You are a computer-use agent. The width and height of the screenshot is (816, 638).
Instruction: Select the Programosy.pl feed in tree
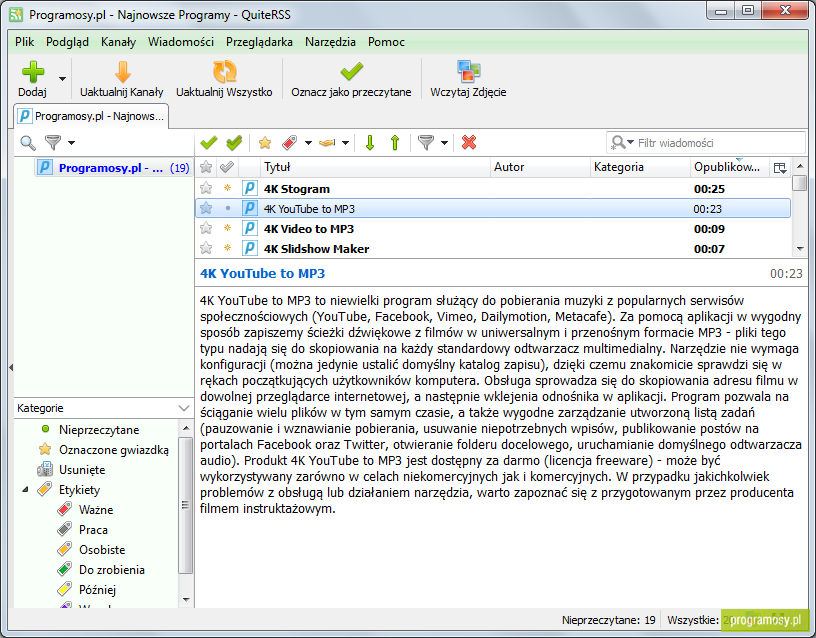(x=113, y=168)
